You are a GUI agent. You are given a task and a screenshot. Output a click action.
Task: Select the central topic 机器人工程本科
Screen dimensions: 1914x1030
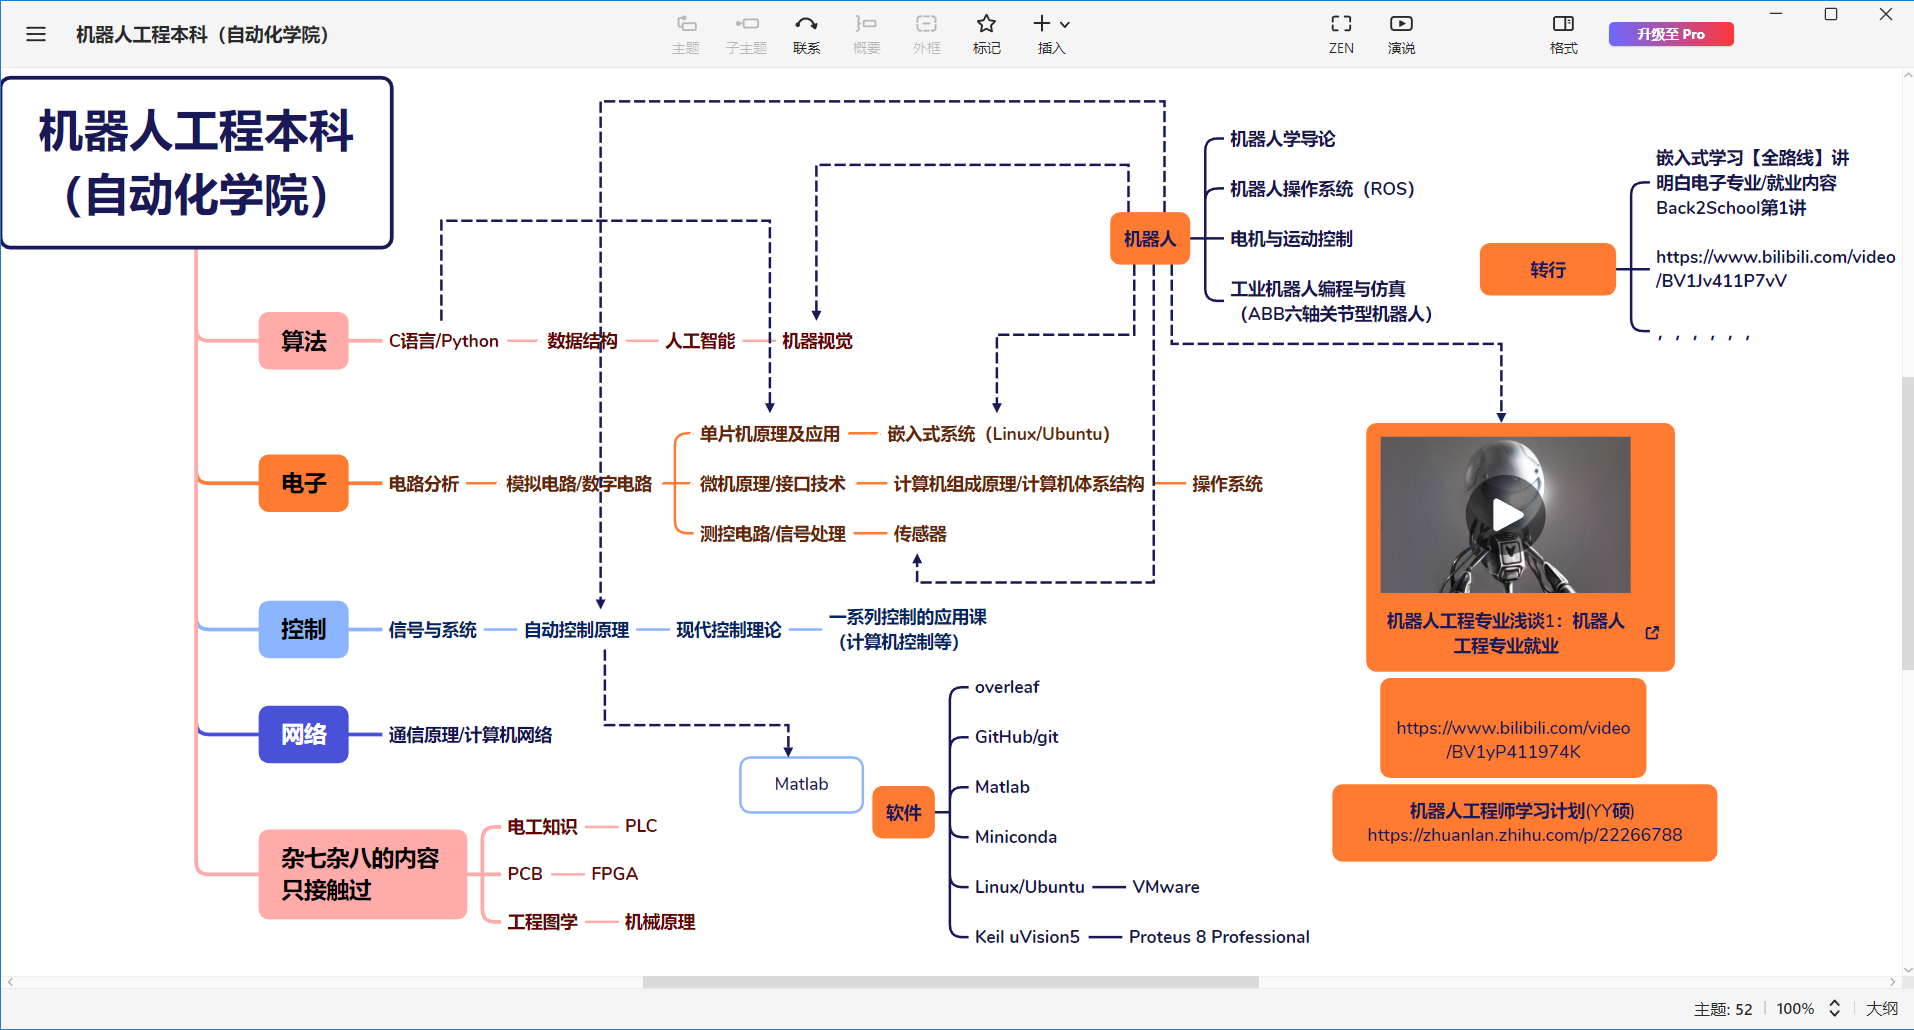(197, 163)
